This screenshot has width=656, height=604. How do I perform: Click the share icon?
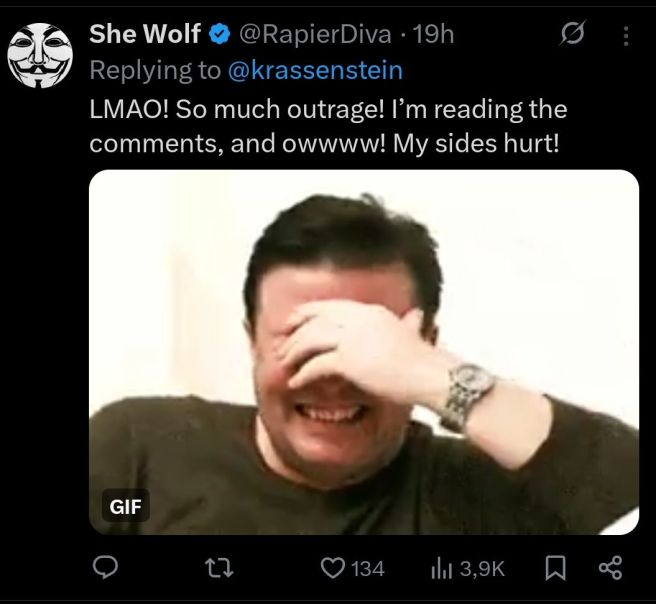(x=609, y=568)
